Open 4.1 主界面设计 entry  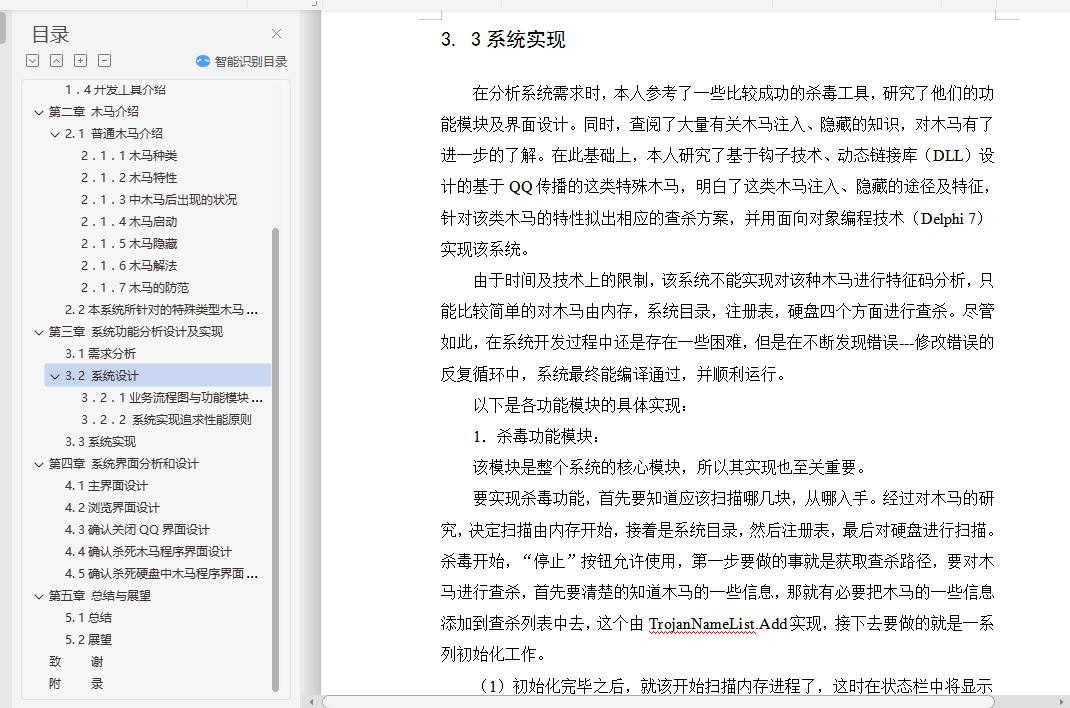pyautogui.click(x=106, y=486)
